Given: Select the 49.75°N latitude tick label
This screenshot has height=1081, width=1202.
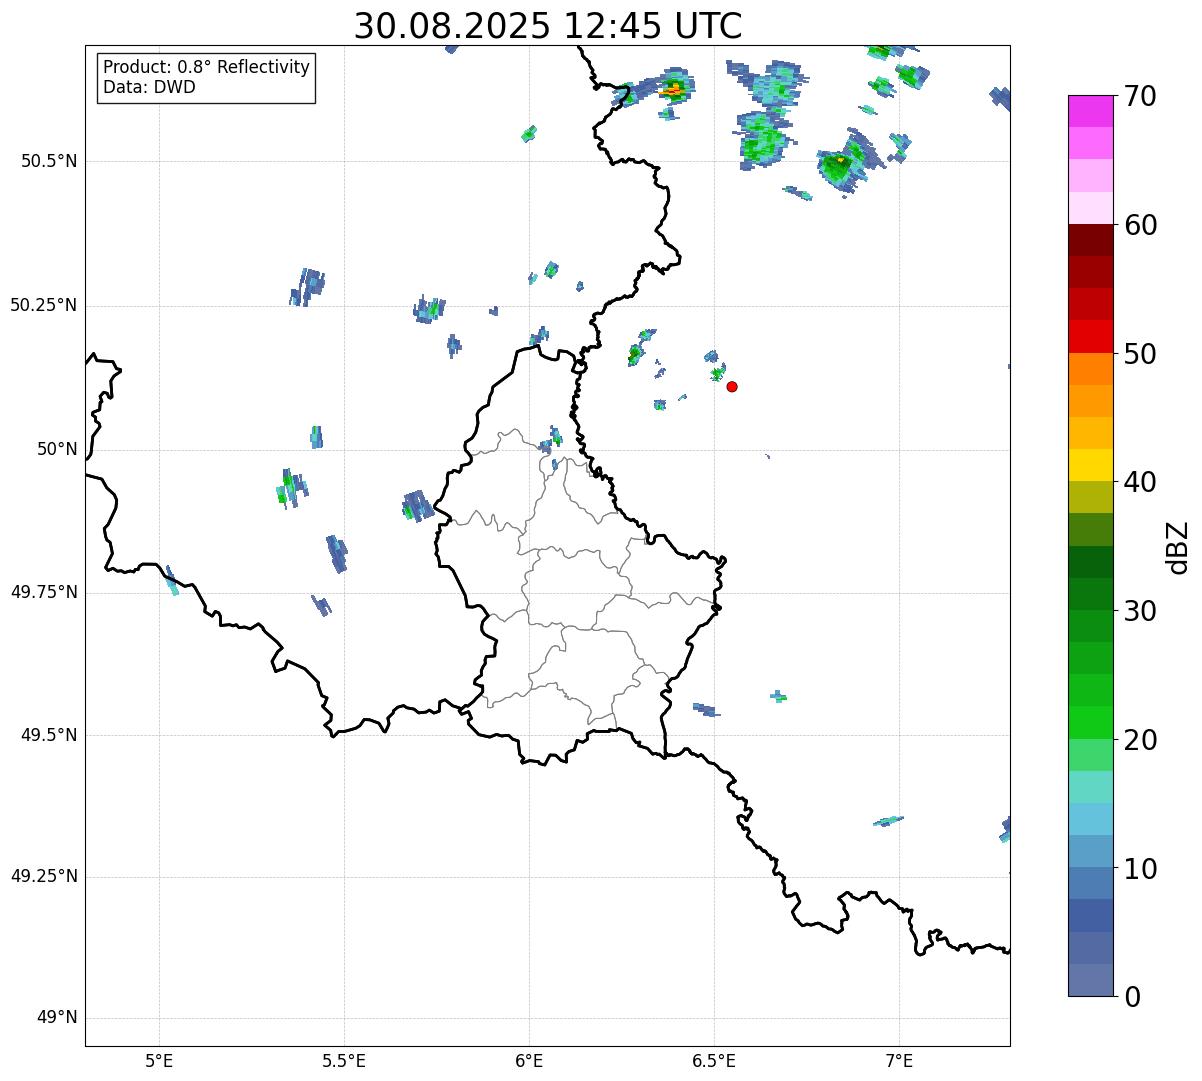Looking at the screenshot, I should (x=44, y=592).
